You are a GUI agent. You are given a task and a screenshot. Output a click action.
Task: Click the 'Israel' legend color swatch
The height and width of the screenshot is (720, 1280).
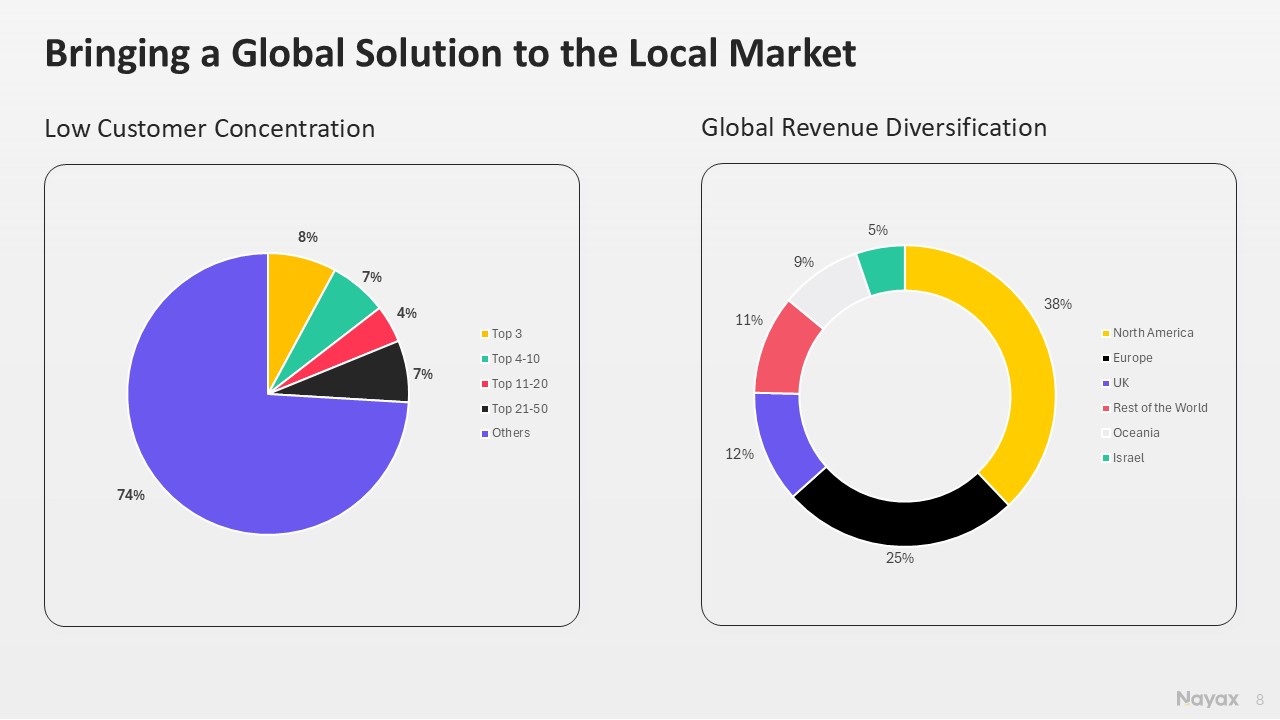click(1106, 458)
